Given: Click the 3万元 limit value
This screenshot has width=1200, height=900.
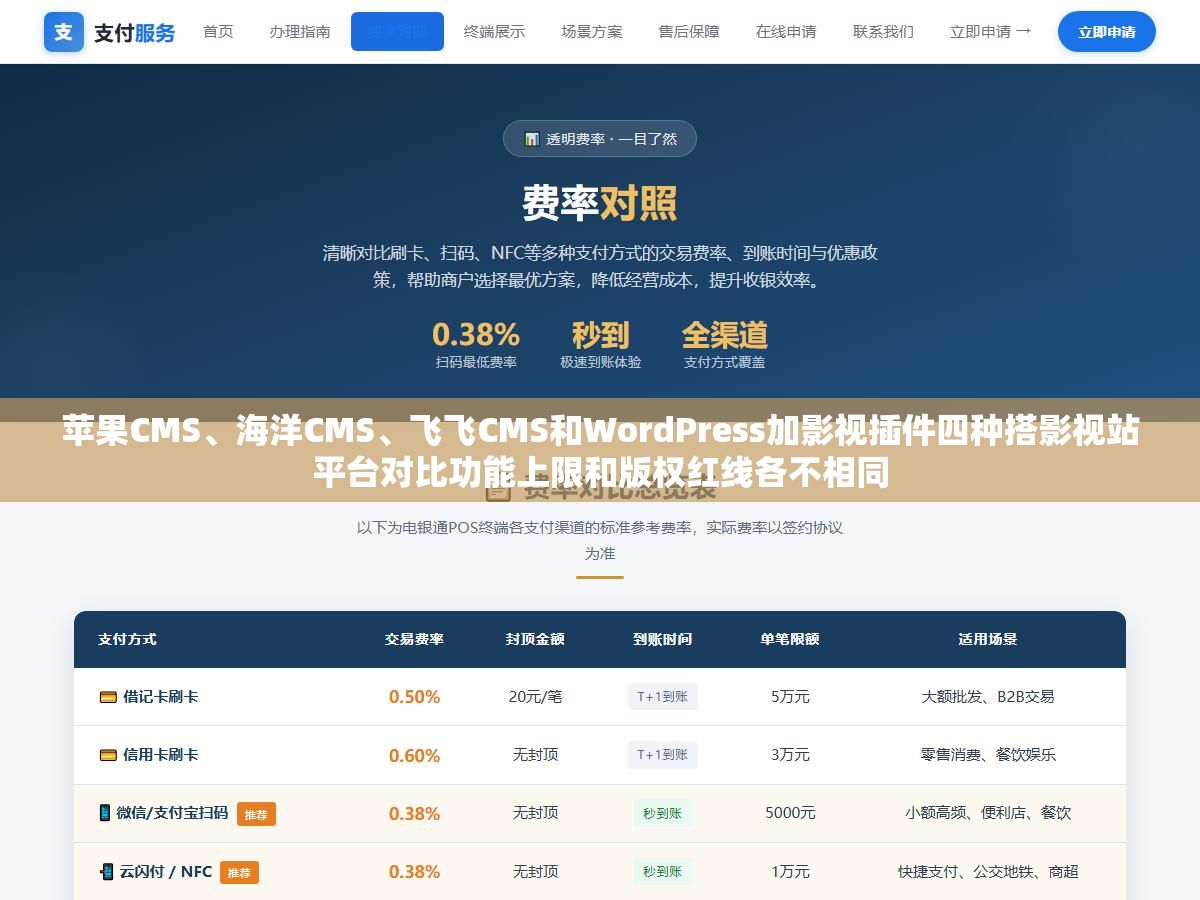Looking at the screenshot, I should point(790,755).
